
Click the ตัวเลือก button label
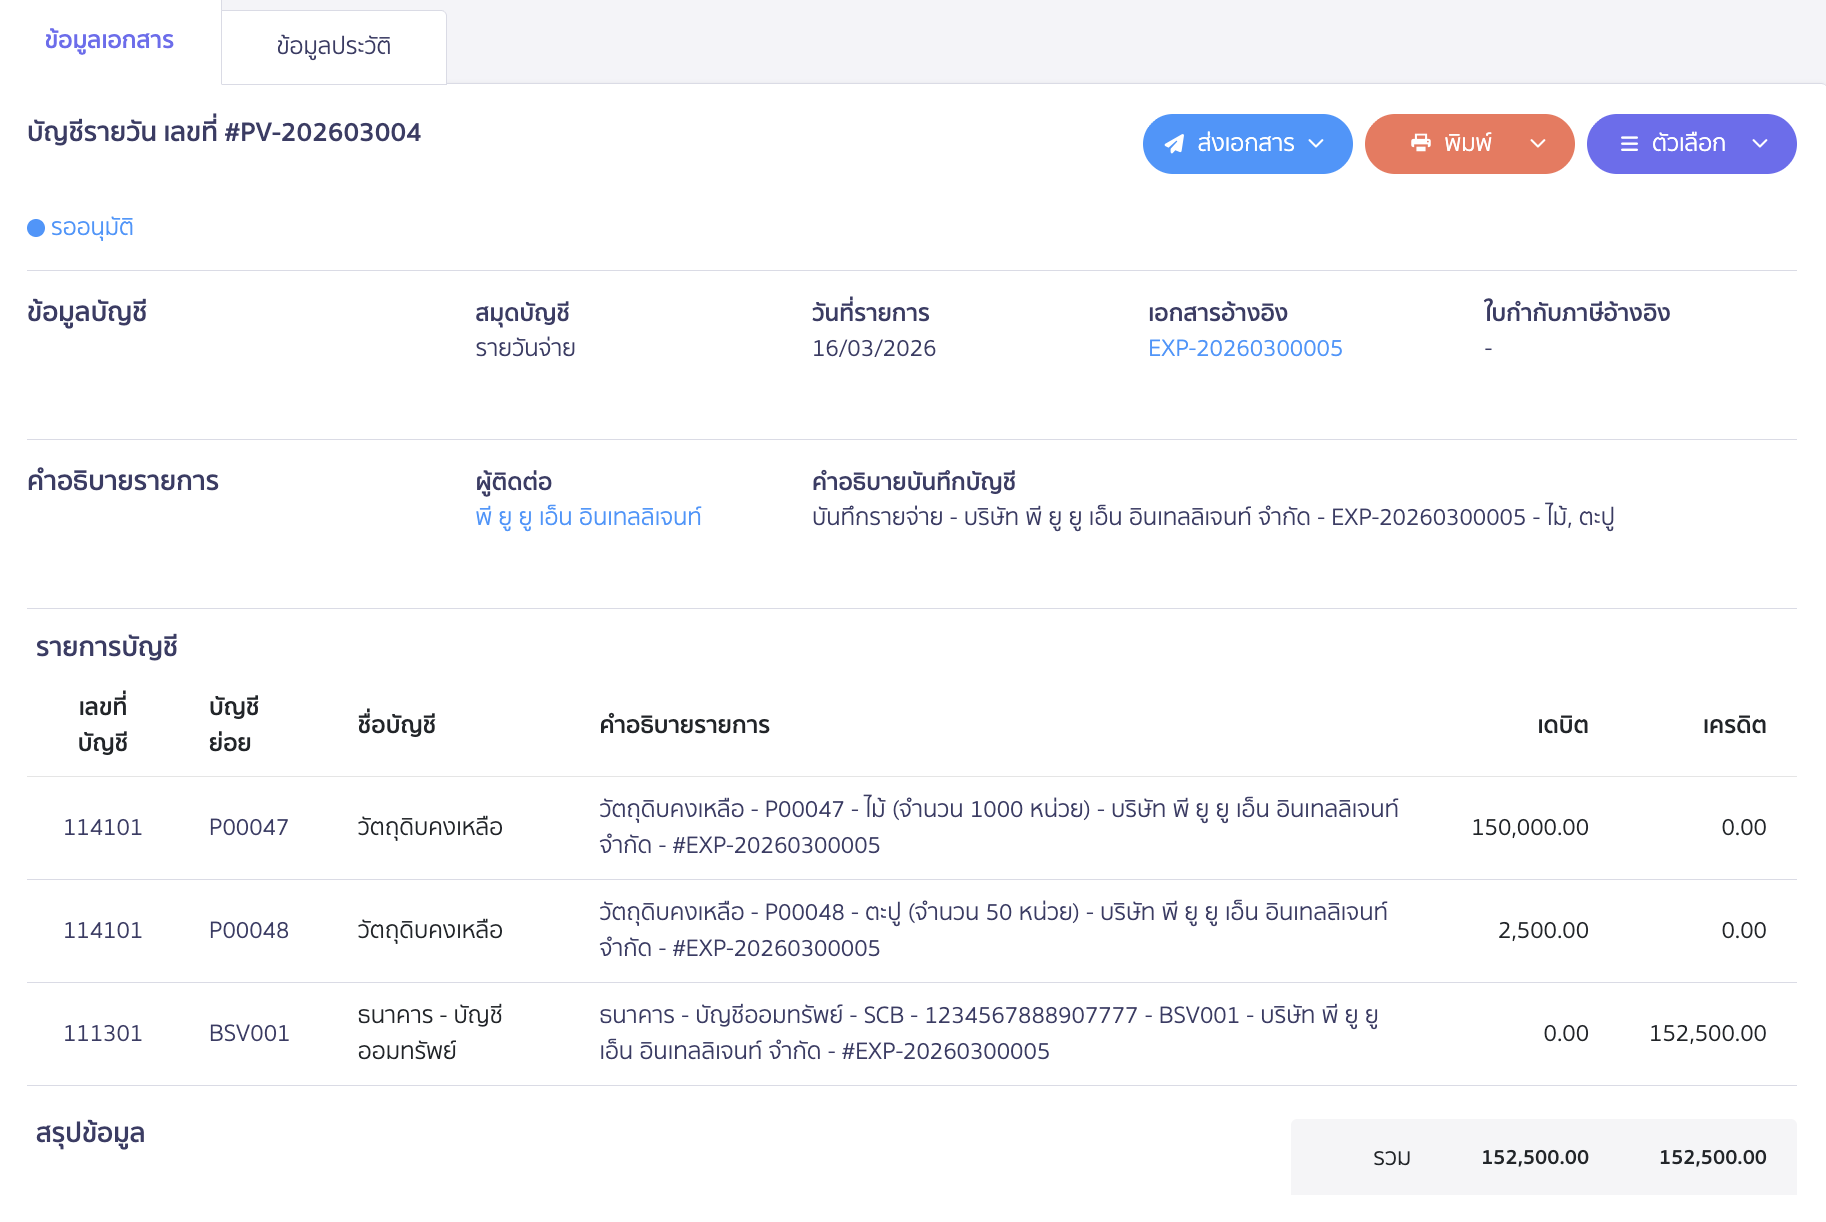[x=1688, y=144]
